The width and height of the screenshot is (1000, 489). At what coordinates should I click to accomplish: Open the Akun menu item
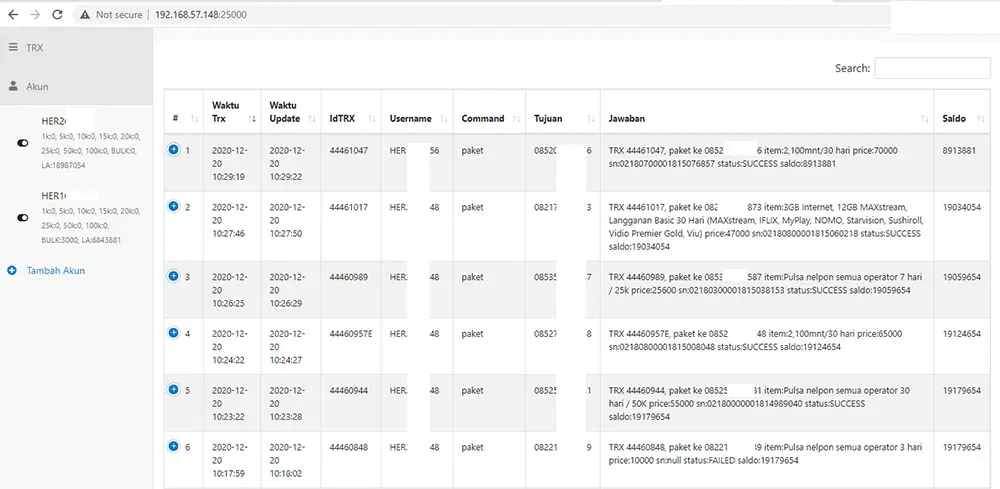click(37, 87)
